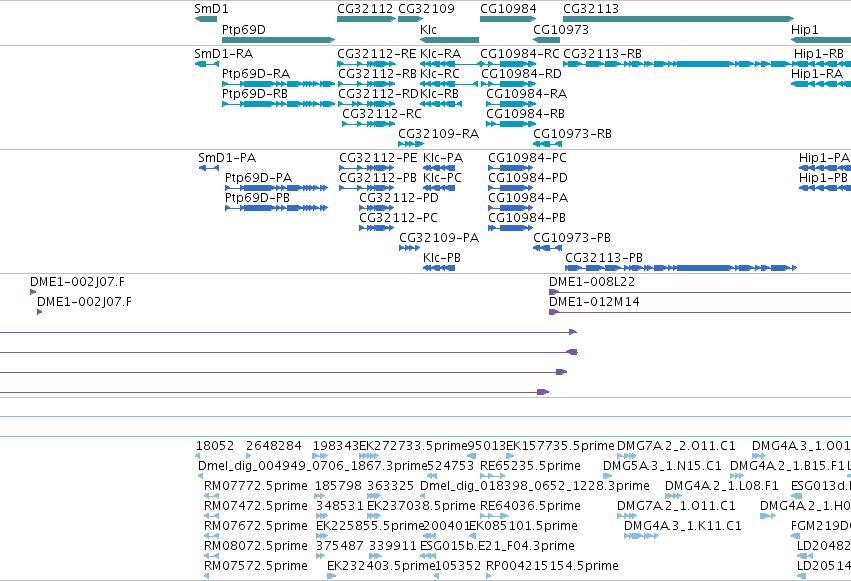
Task: Select transcript CG10973-RB
Action: (572, 134)
